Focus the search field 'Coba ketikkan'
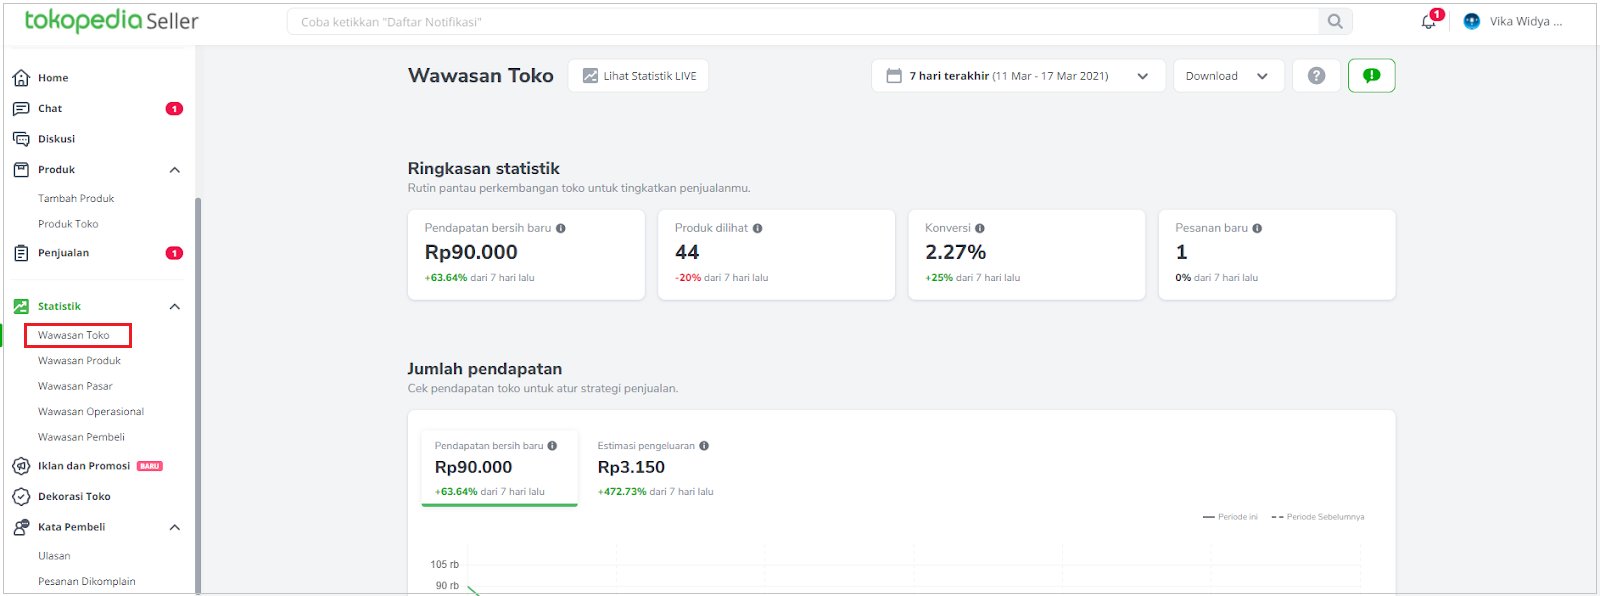Image resolution: width=1600 pixels, height=596 pixels. point(803,22)
